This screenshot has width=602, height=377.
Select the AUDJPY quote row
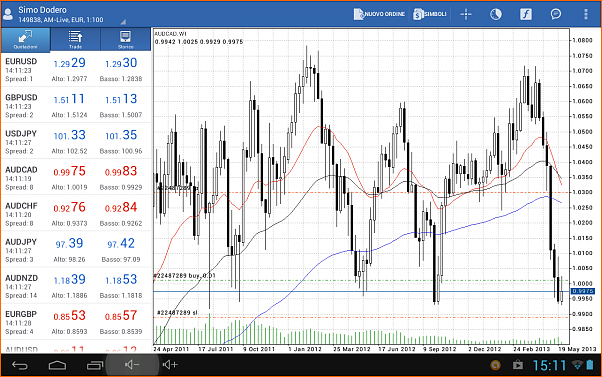(x=76, y=250)
